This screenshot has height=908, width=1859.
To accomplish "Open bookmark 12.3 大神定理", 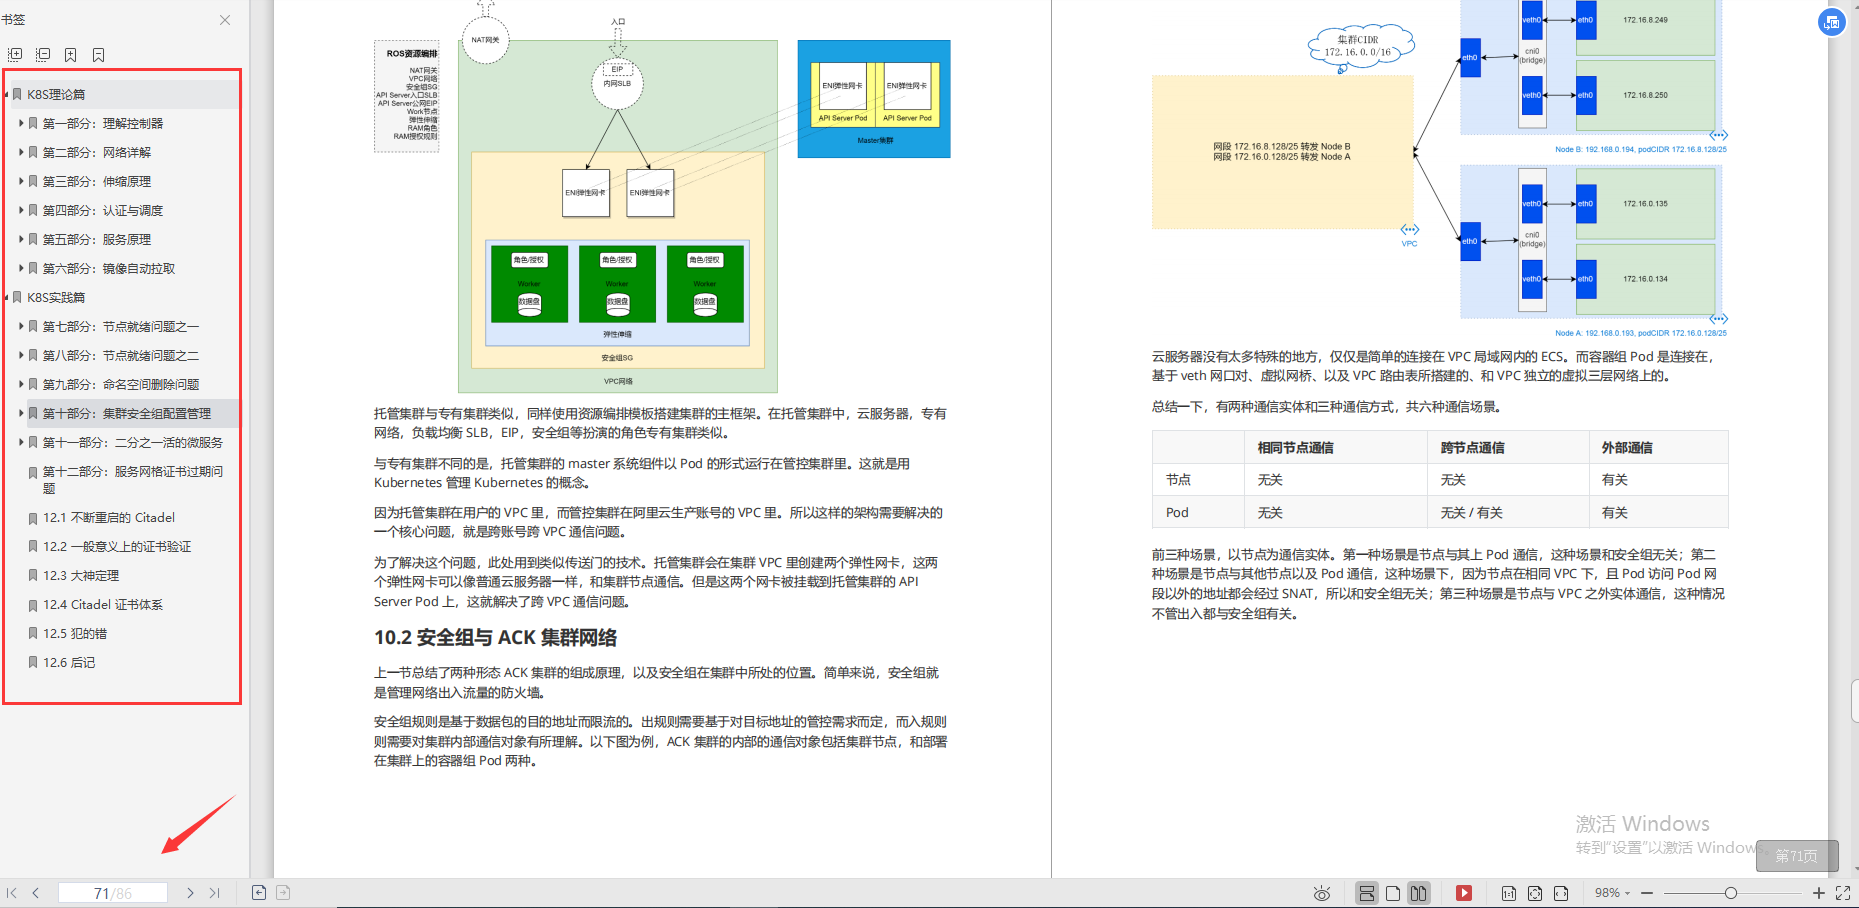I will (x=81, y=576).
